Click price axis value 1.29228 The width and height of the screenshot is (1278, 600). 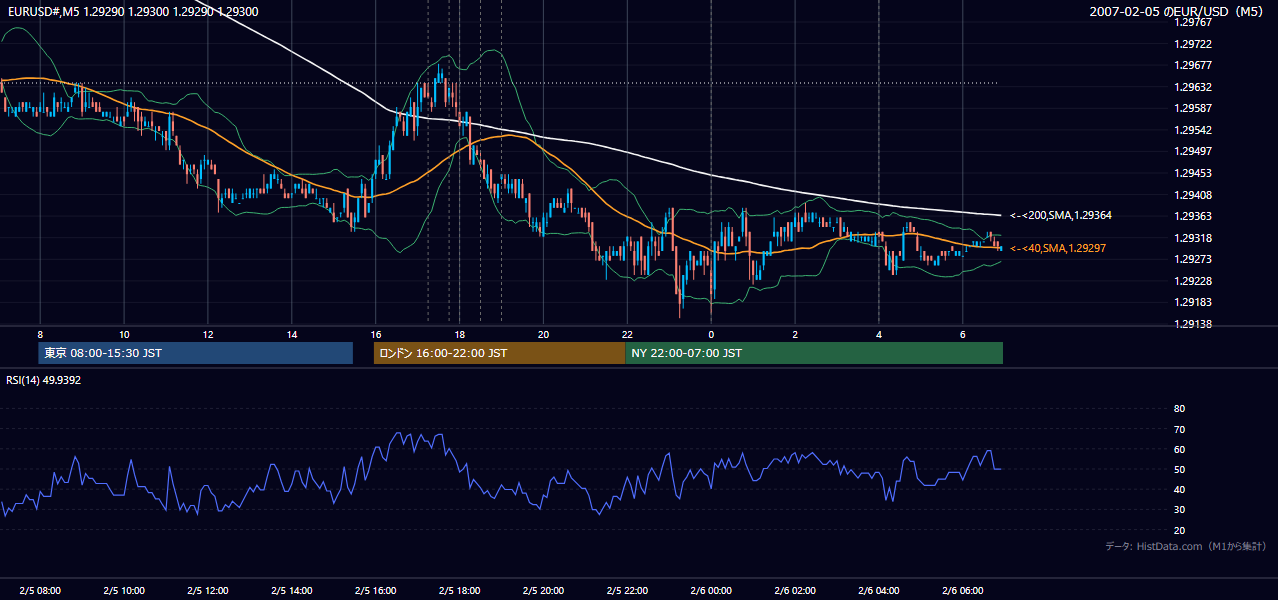[x=1193, y=281]
